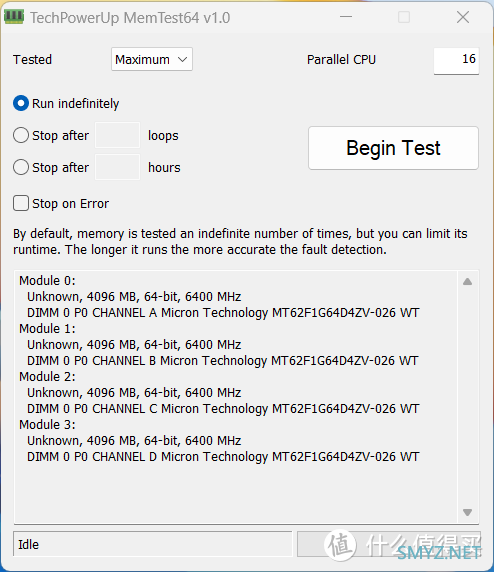
Task: Close the MemTest64 window
Action: click(x=463, y=17)
